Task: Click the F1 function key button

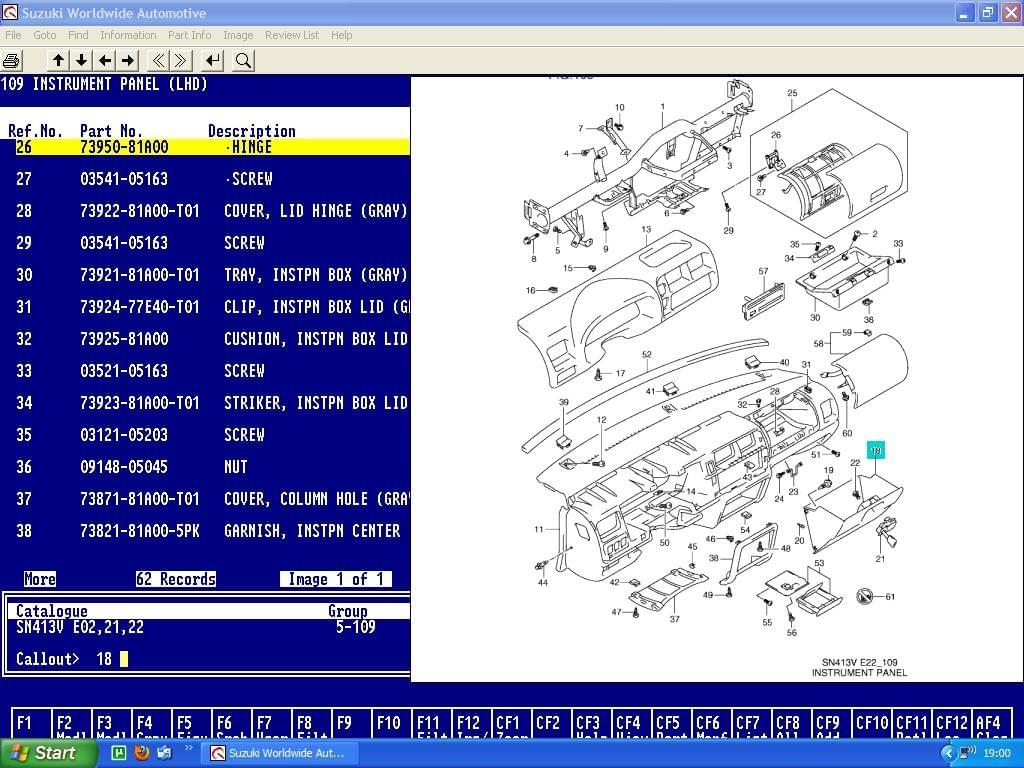Action: tap(31, 724)
